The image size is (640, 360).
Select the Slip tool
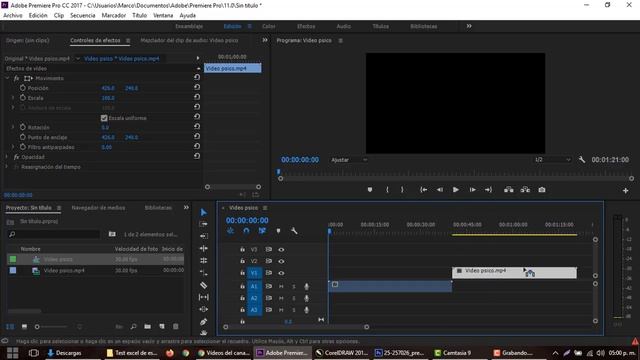tap(203, 297)
